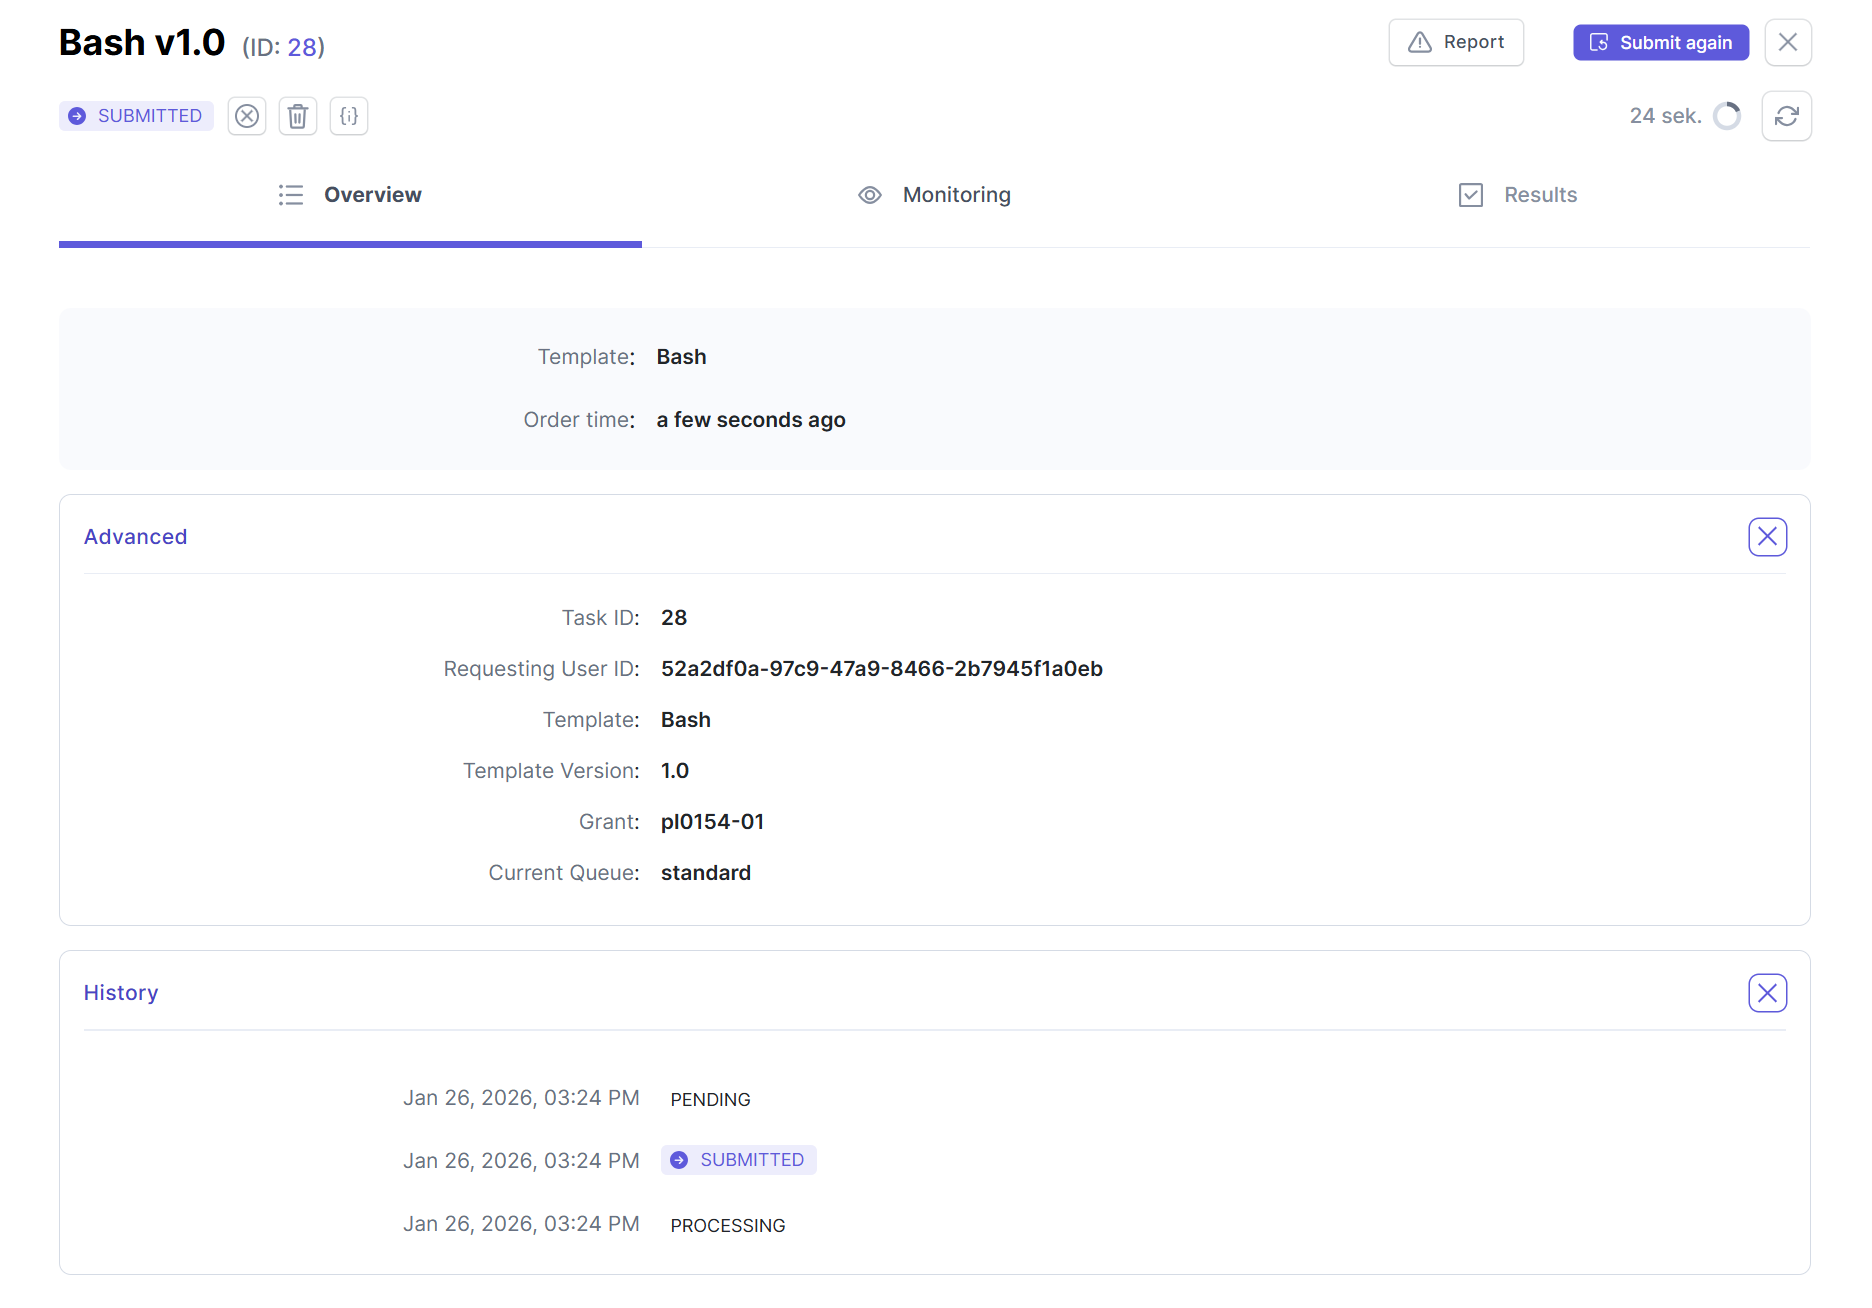The width and height of the screenshot is (1872, 1308).
Task: Open the JSON view curly braces icon
Action: 349,116
